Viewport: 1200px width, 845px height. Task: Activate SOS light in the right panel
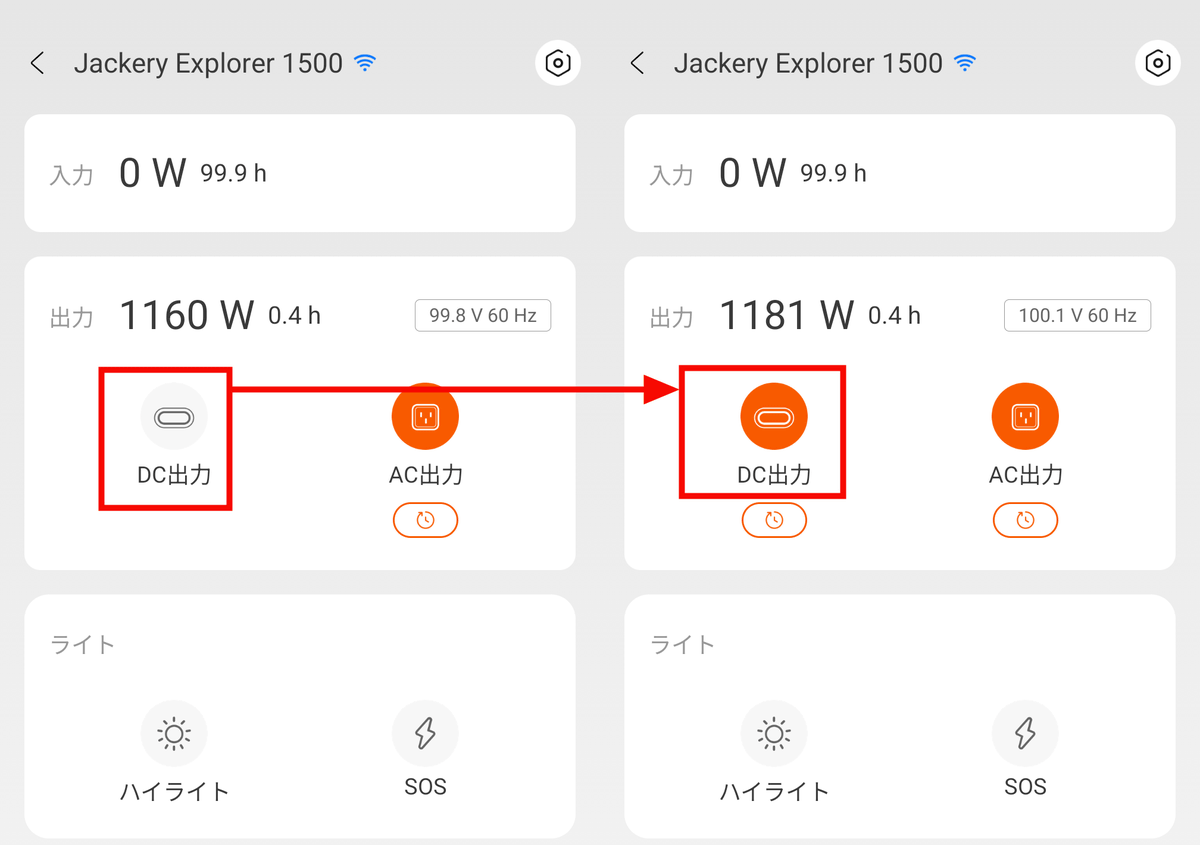tap(1025, 734)
